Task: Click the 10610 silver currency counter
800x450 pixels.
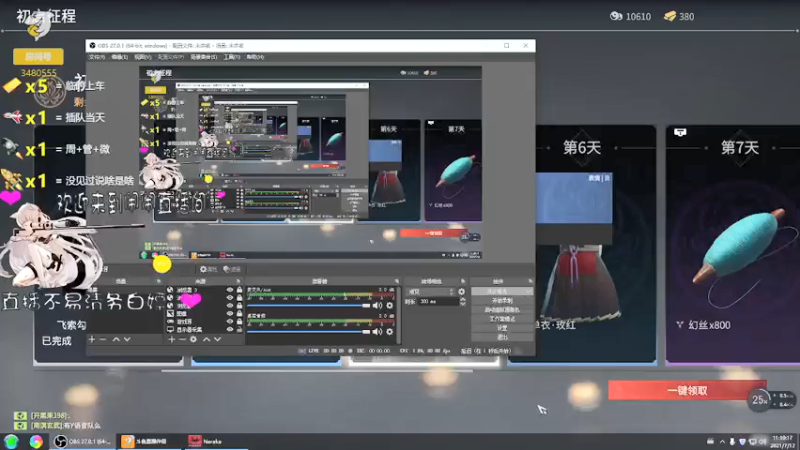Action: coord(631,17)
